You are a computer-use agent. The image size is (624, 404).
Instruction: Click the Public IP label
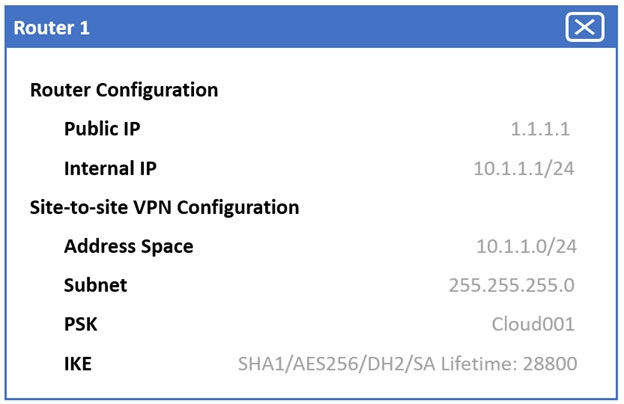(102, 129)
